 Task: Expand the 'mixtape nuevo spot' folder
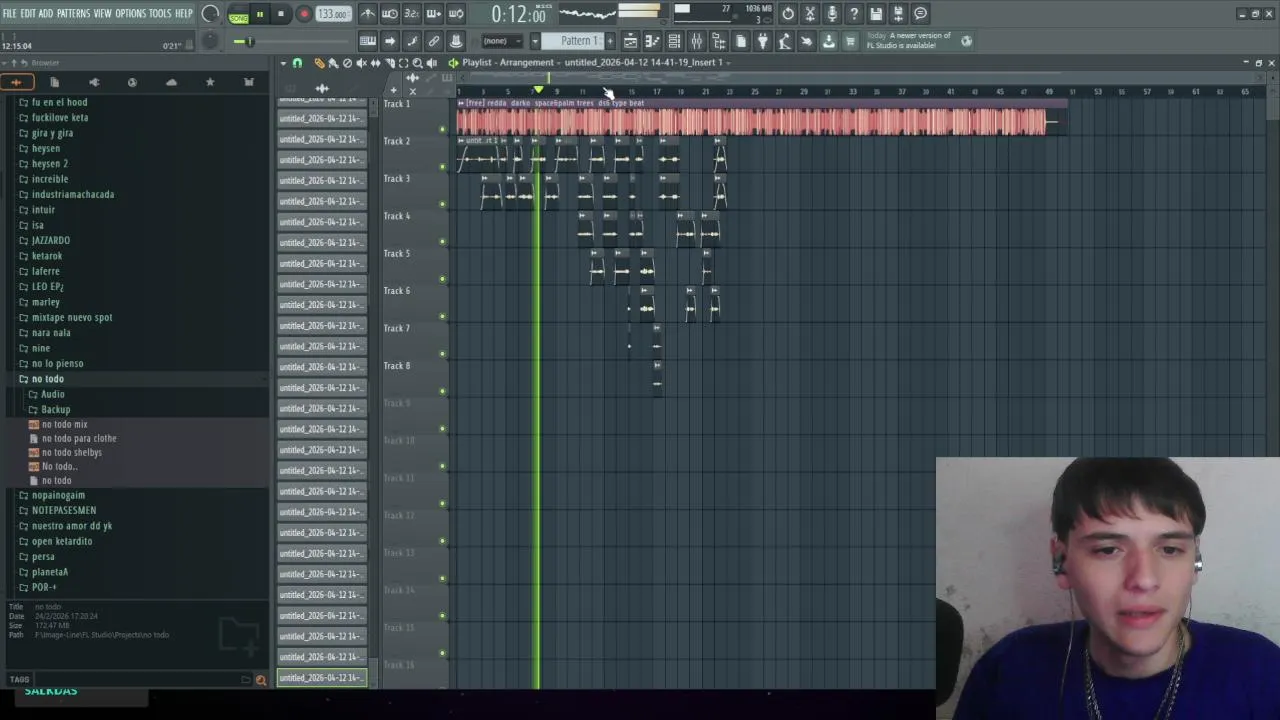pyautogui.click(x=72, y=317)
